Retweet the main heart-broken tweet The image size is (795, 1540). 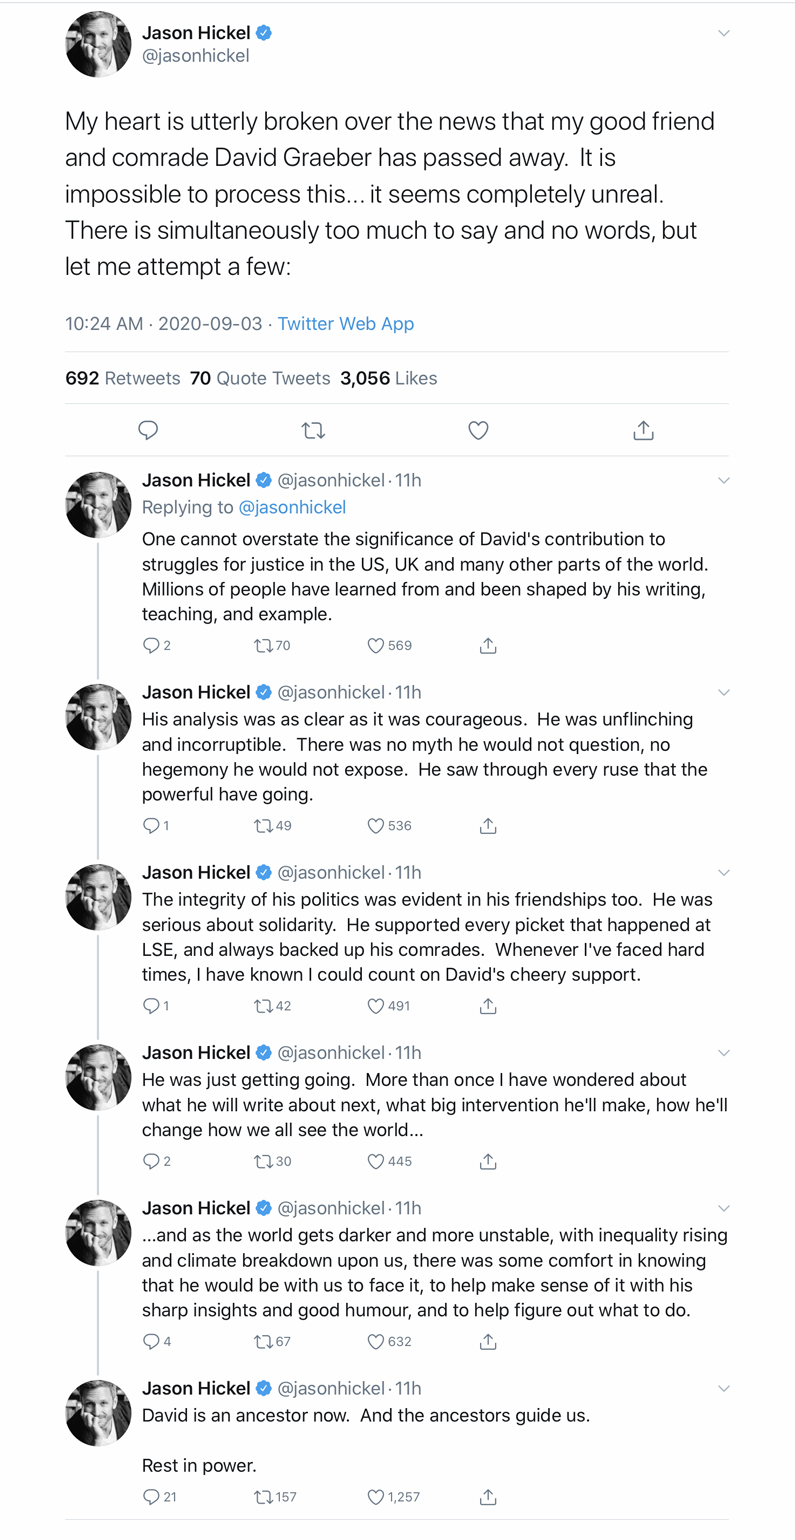[x=313, y=430]
